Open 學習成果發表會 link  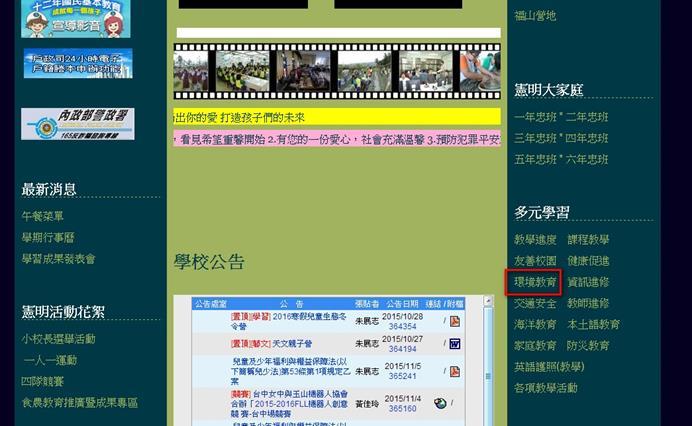tap(58, 259)
